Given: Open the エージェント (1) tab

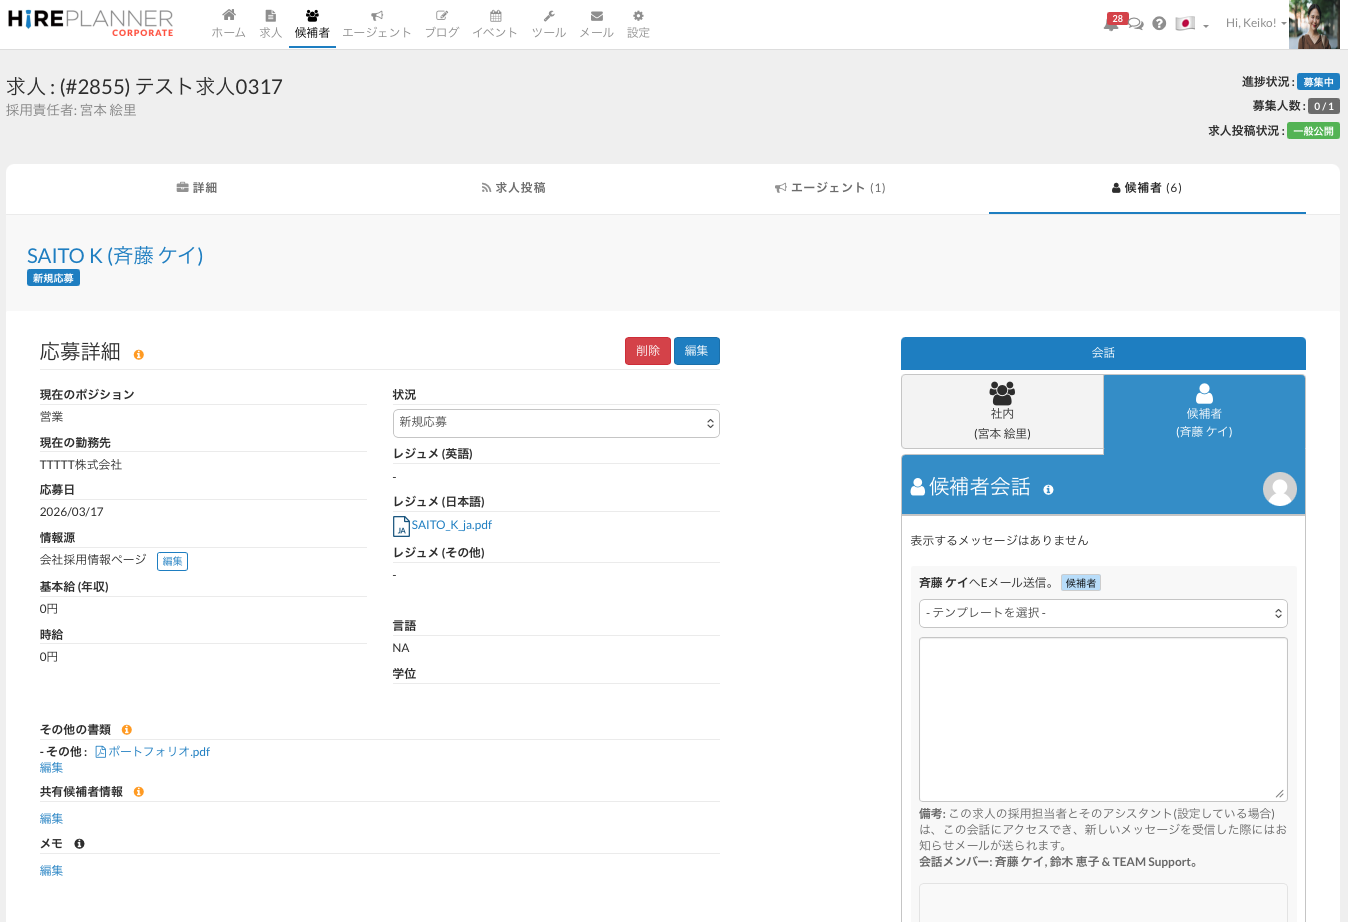Looking at the screenshot, I should click(x=830, y=188).
